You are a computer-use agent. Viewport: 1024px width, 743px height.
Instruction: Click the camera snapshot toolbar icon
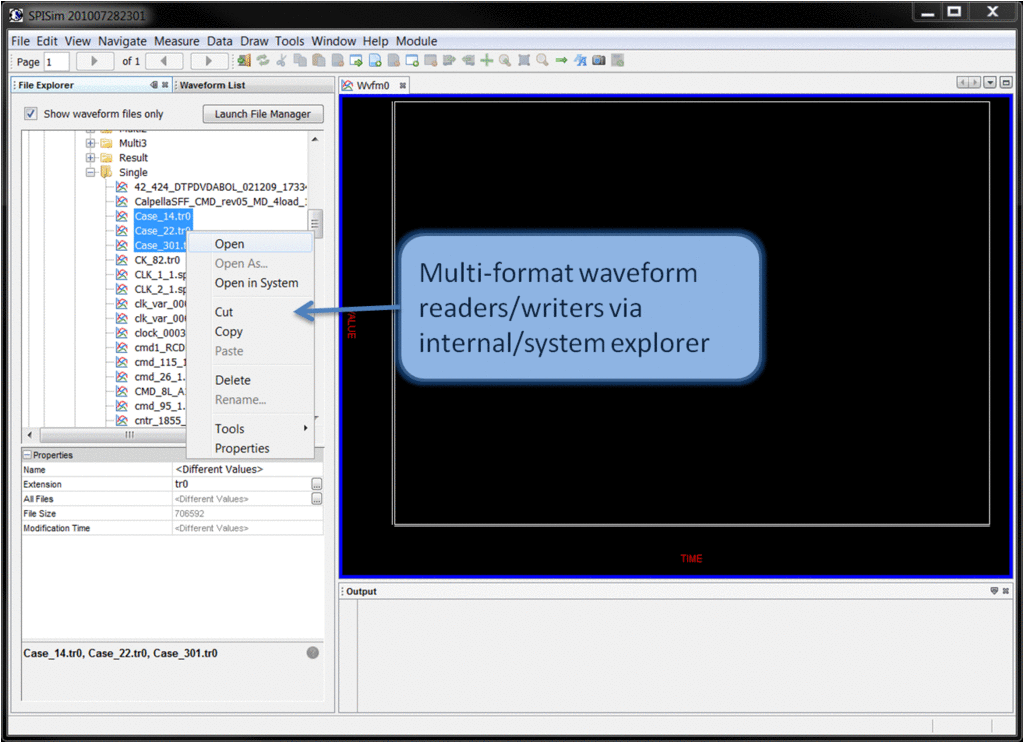point(599,61)
